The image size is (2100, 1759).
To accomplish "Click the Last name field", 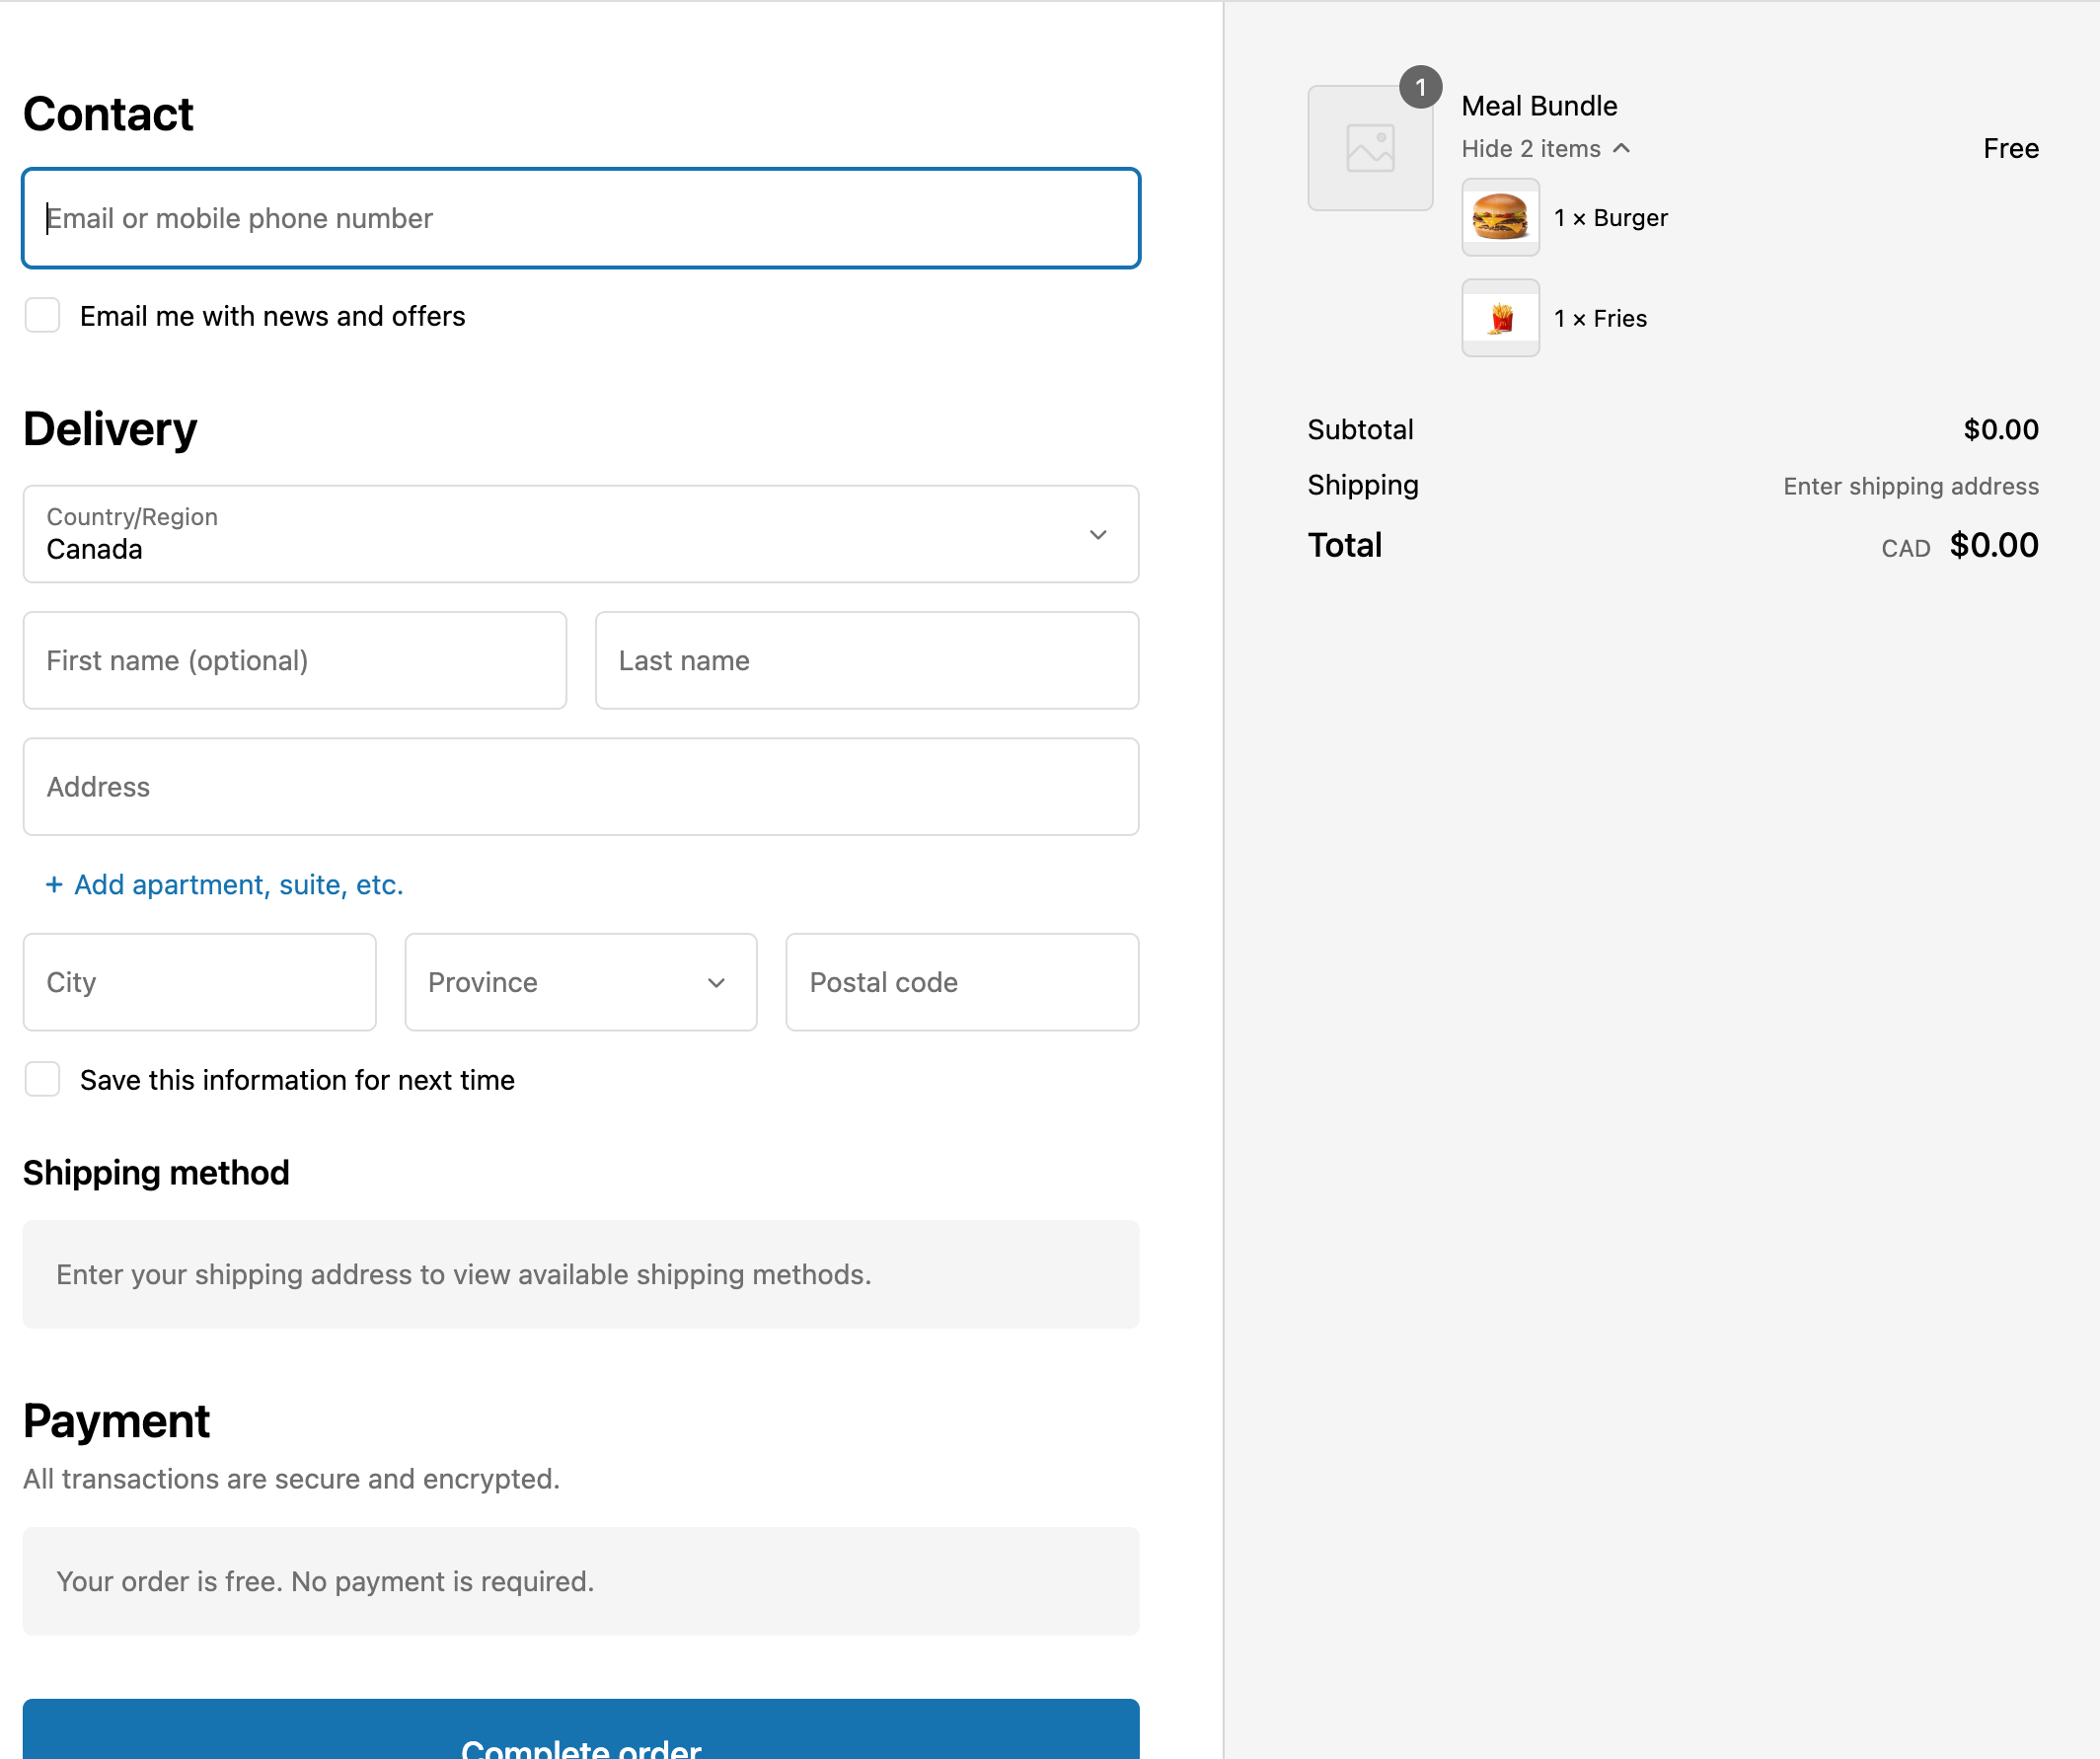I will pos(867,661).
